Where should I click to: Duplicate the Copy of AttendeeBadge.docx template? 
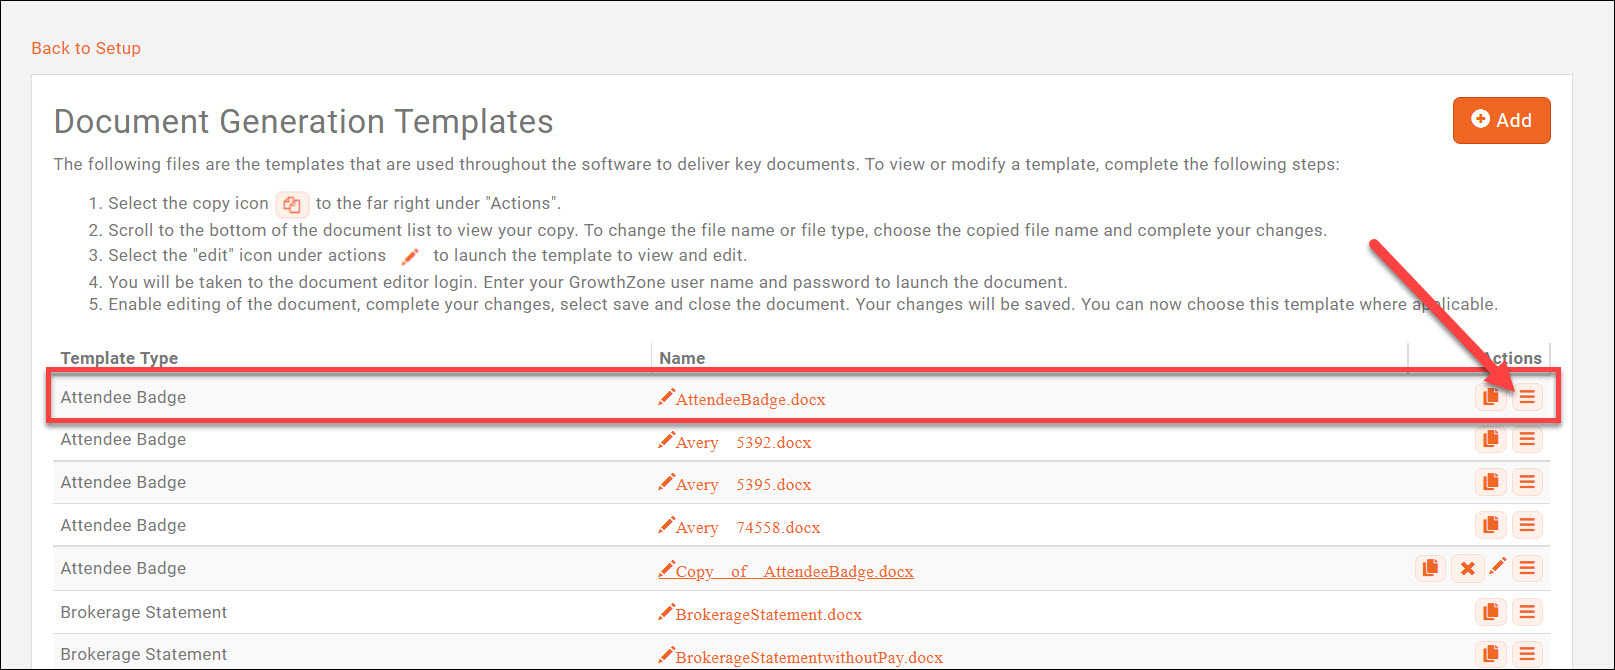point(1430,568)
